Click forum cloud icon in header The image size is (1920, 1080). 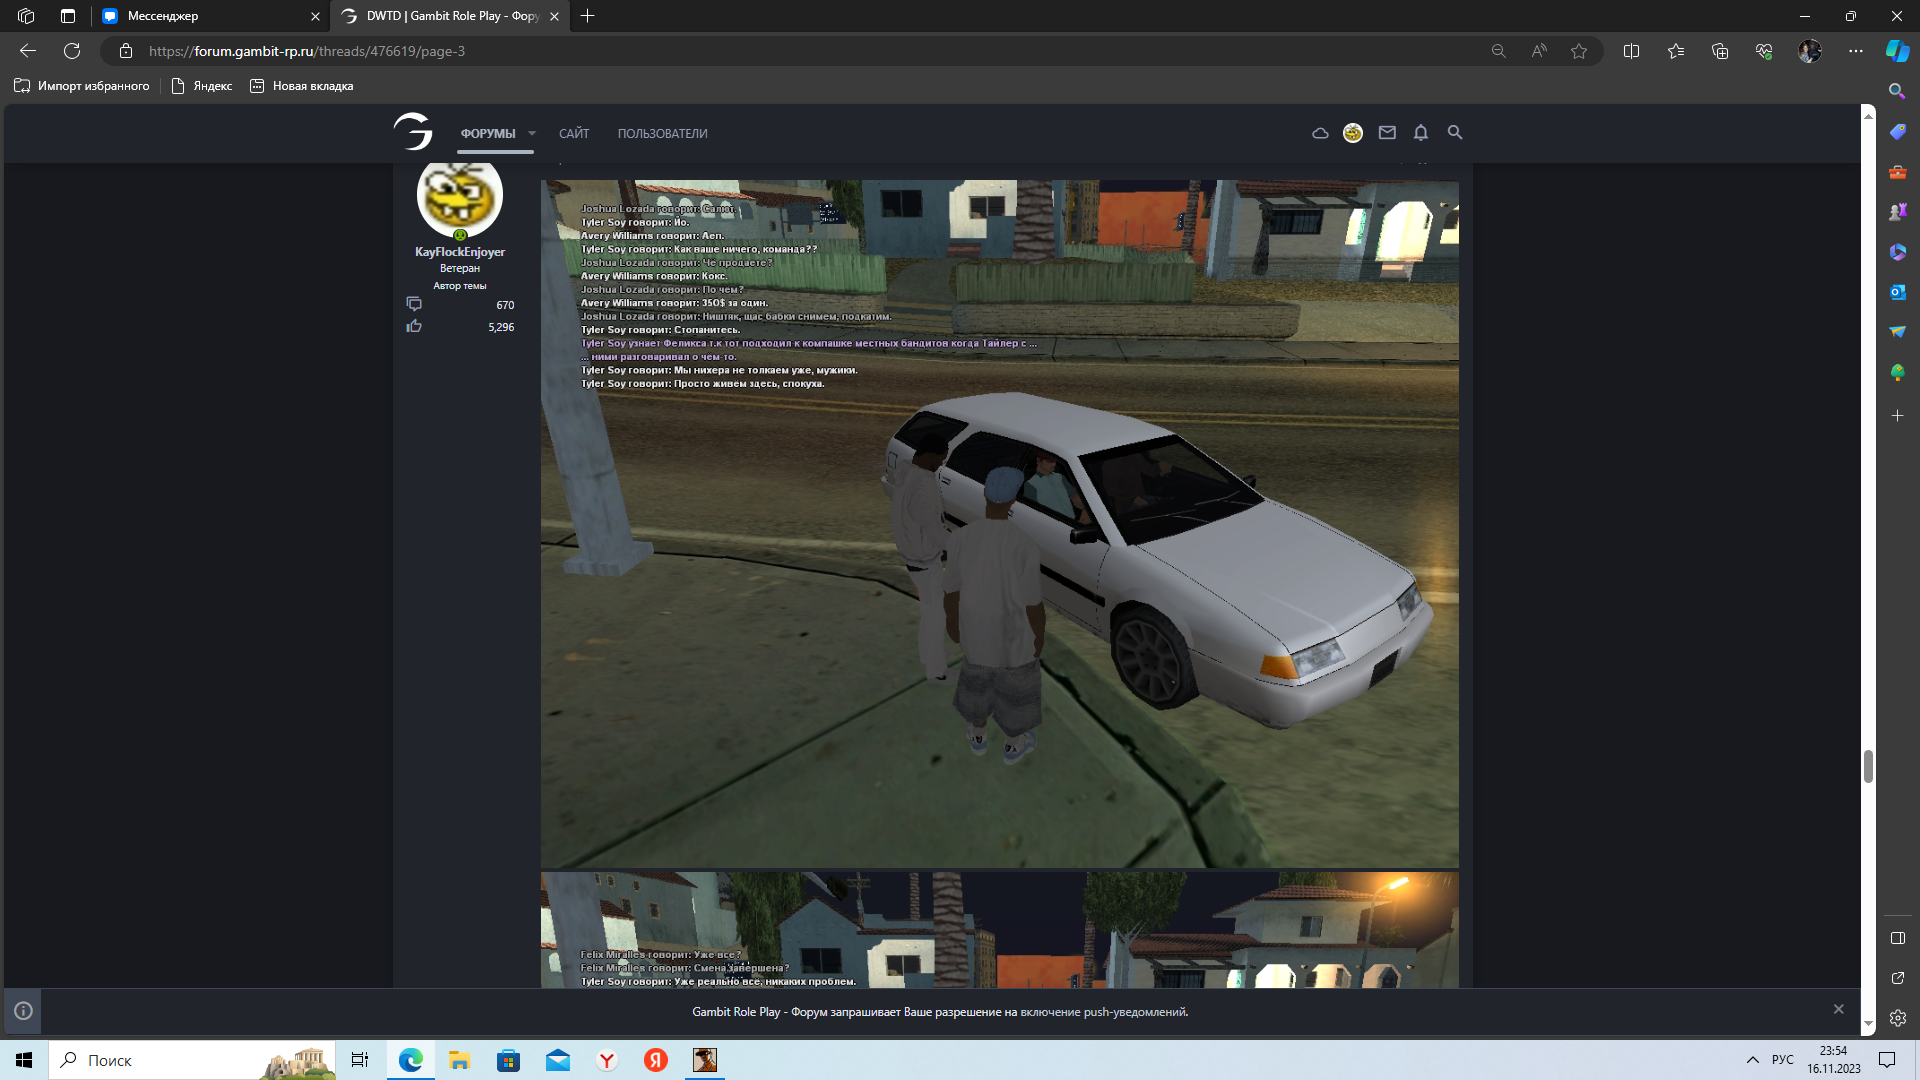(1320, 133)
